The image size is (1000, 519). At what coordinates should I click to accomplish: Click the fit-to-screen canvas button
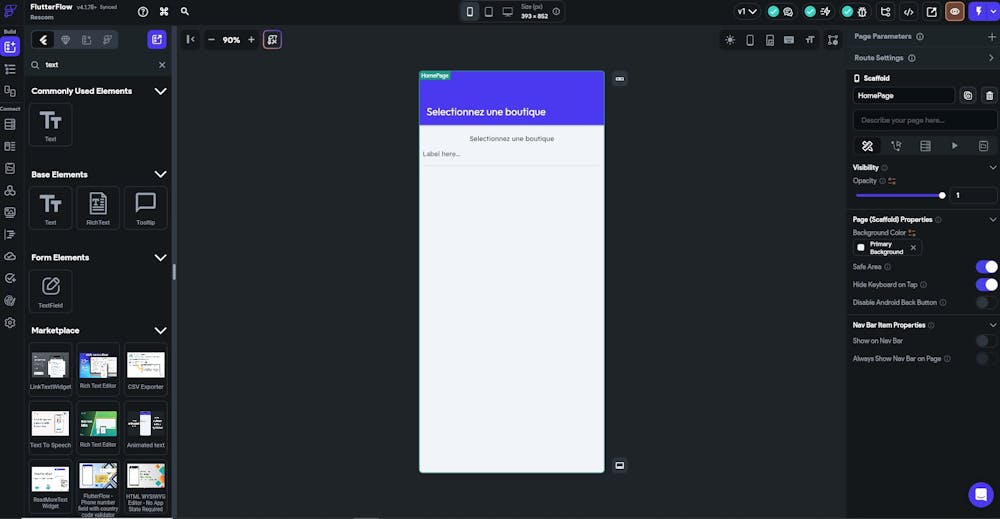pyautogui.click(x=272, y=40)
